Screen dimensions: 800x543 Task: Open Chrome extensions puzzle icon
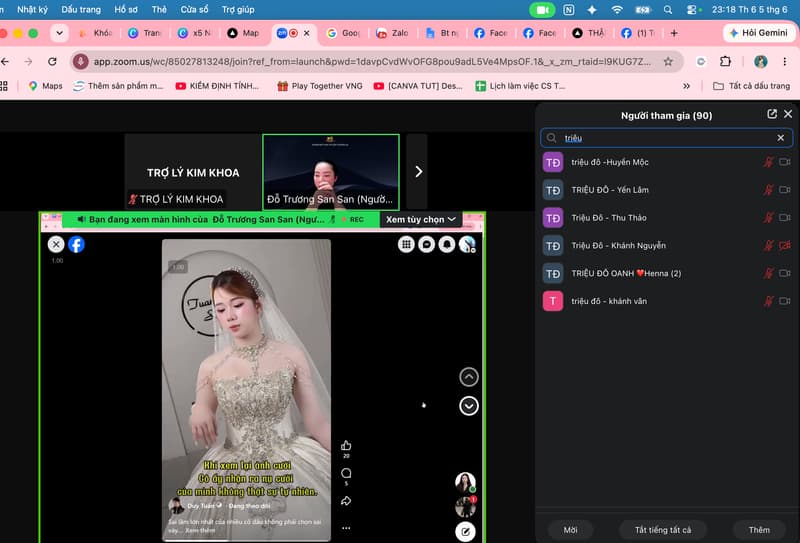point(725,62)
